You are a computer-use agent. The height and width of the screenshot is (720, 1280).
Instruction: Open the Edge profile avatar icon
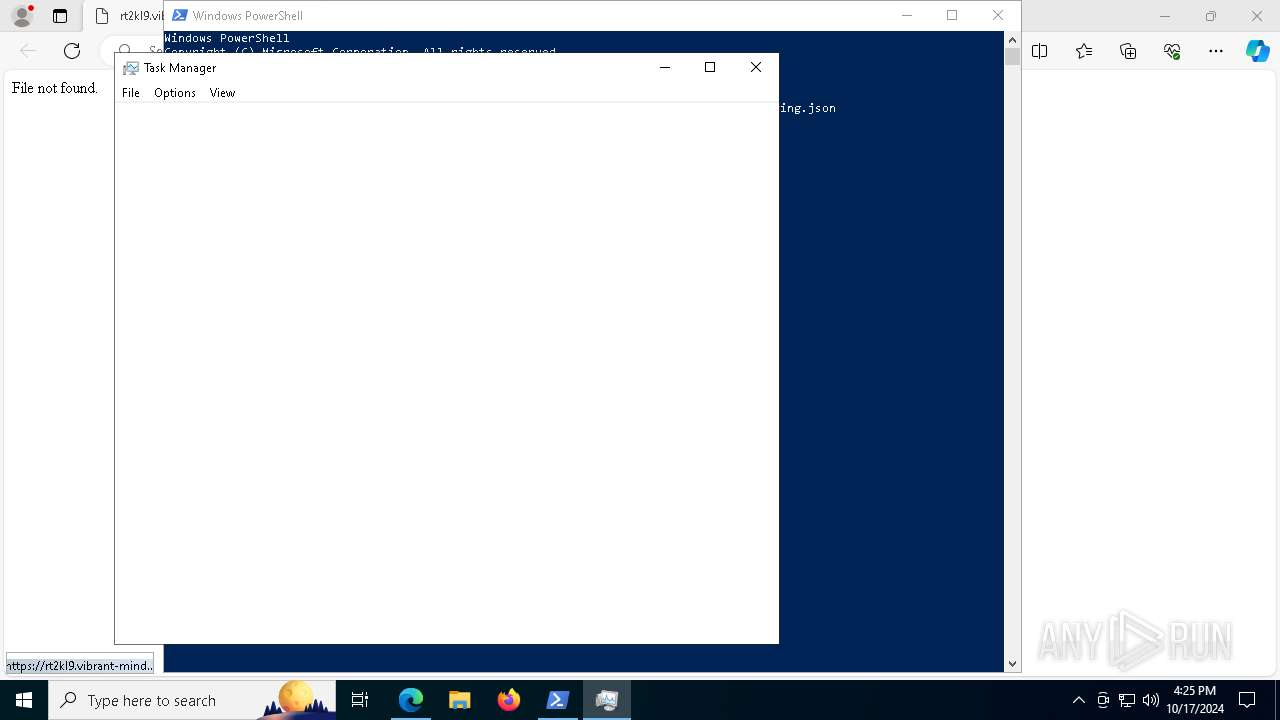22,16
